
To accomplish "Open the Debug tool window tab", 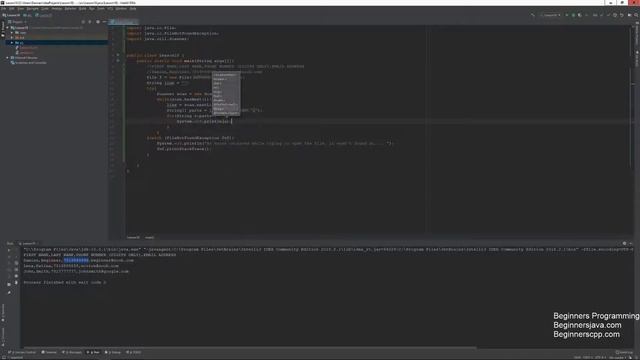I will coord(113,352).
